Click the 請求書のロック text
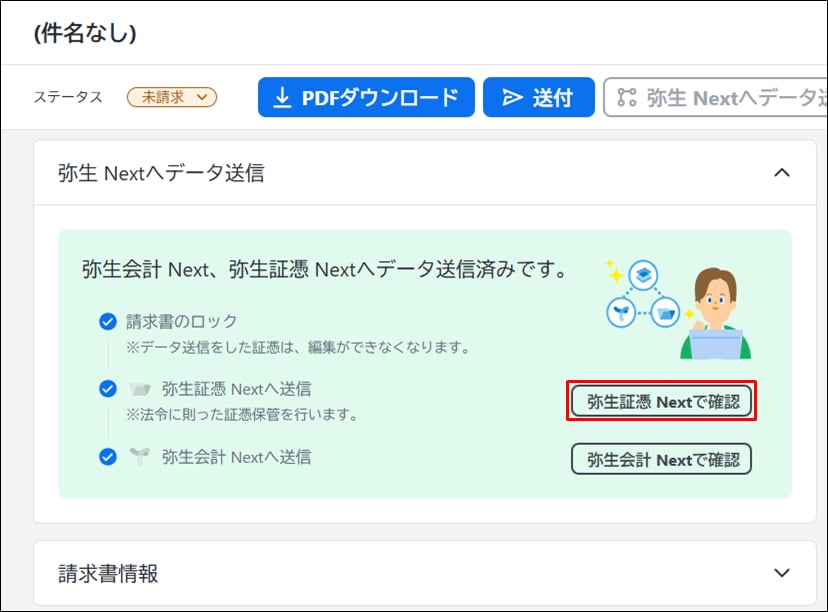The width and height of the screenshot is (828, 612). [x=182, y=321]
